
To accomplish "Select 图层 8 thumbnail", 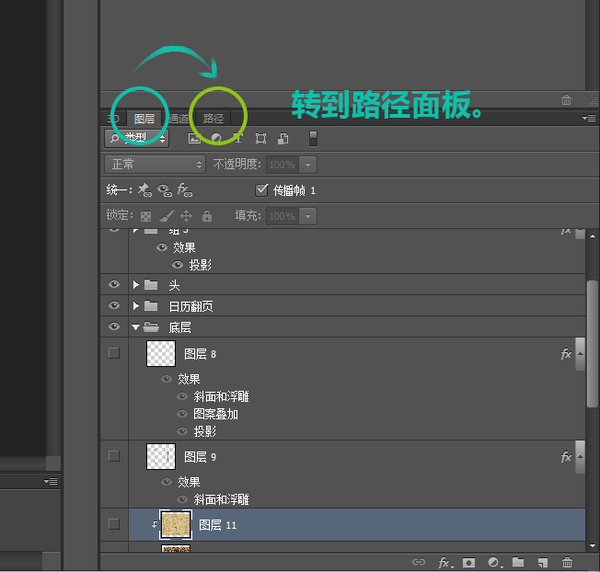I will pyautogui.click(x=161, y=354).
